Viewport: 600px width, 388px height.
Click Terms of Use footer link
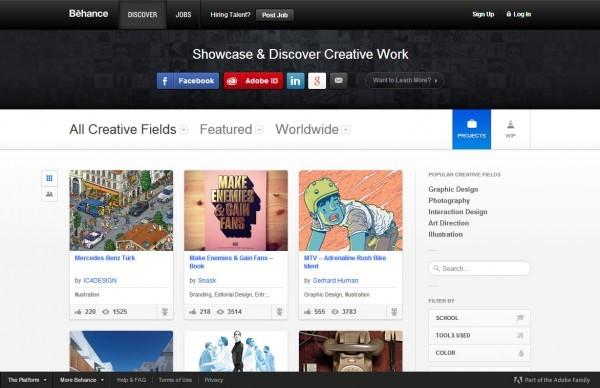click(175, 380)
